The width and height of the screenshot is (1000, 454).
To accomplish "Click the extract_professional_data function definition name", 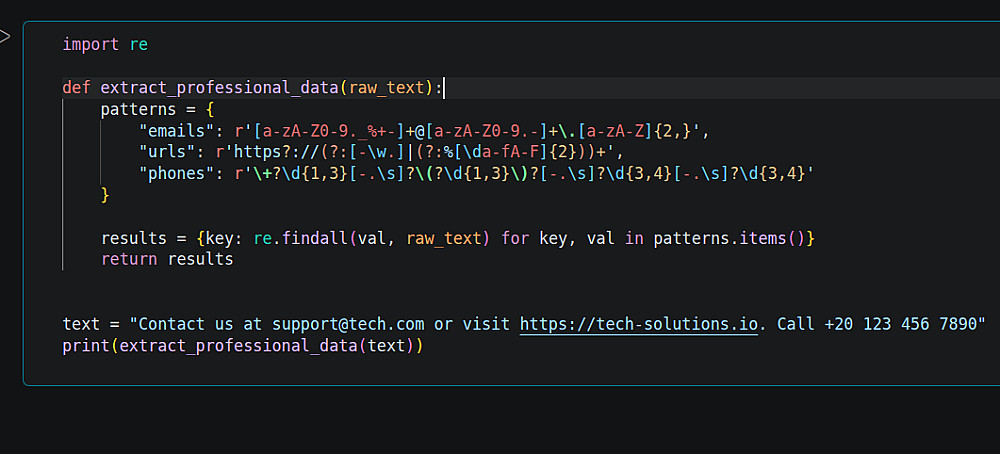I will point(219,88).
